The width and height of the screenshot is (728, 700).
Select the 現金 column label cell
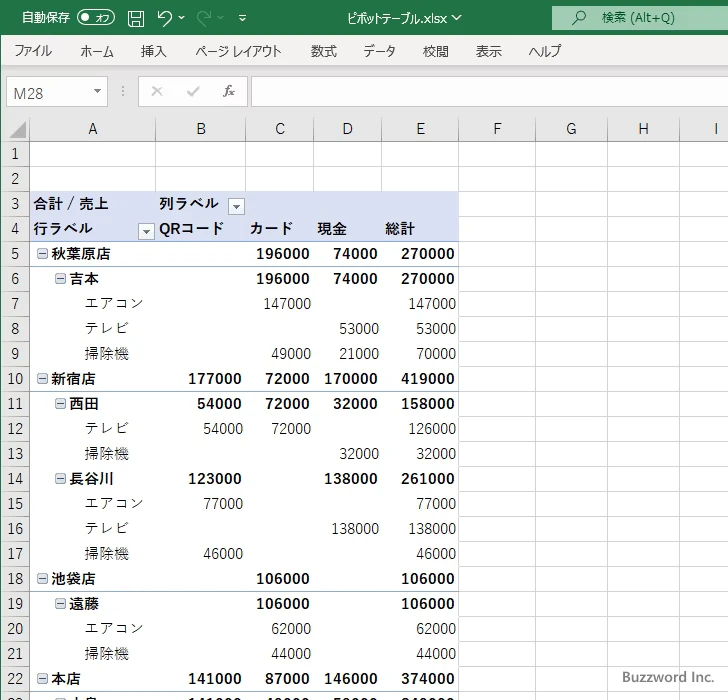(347, 228)
